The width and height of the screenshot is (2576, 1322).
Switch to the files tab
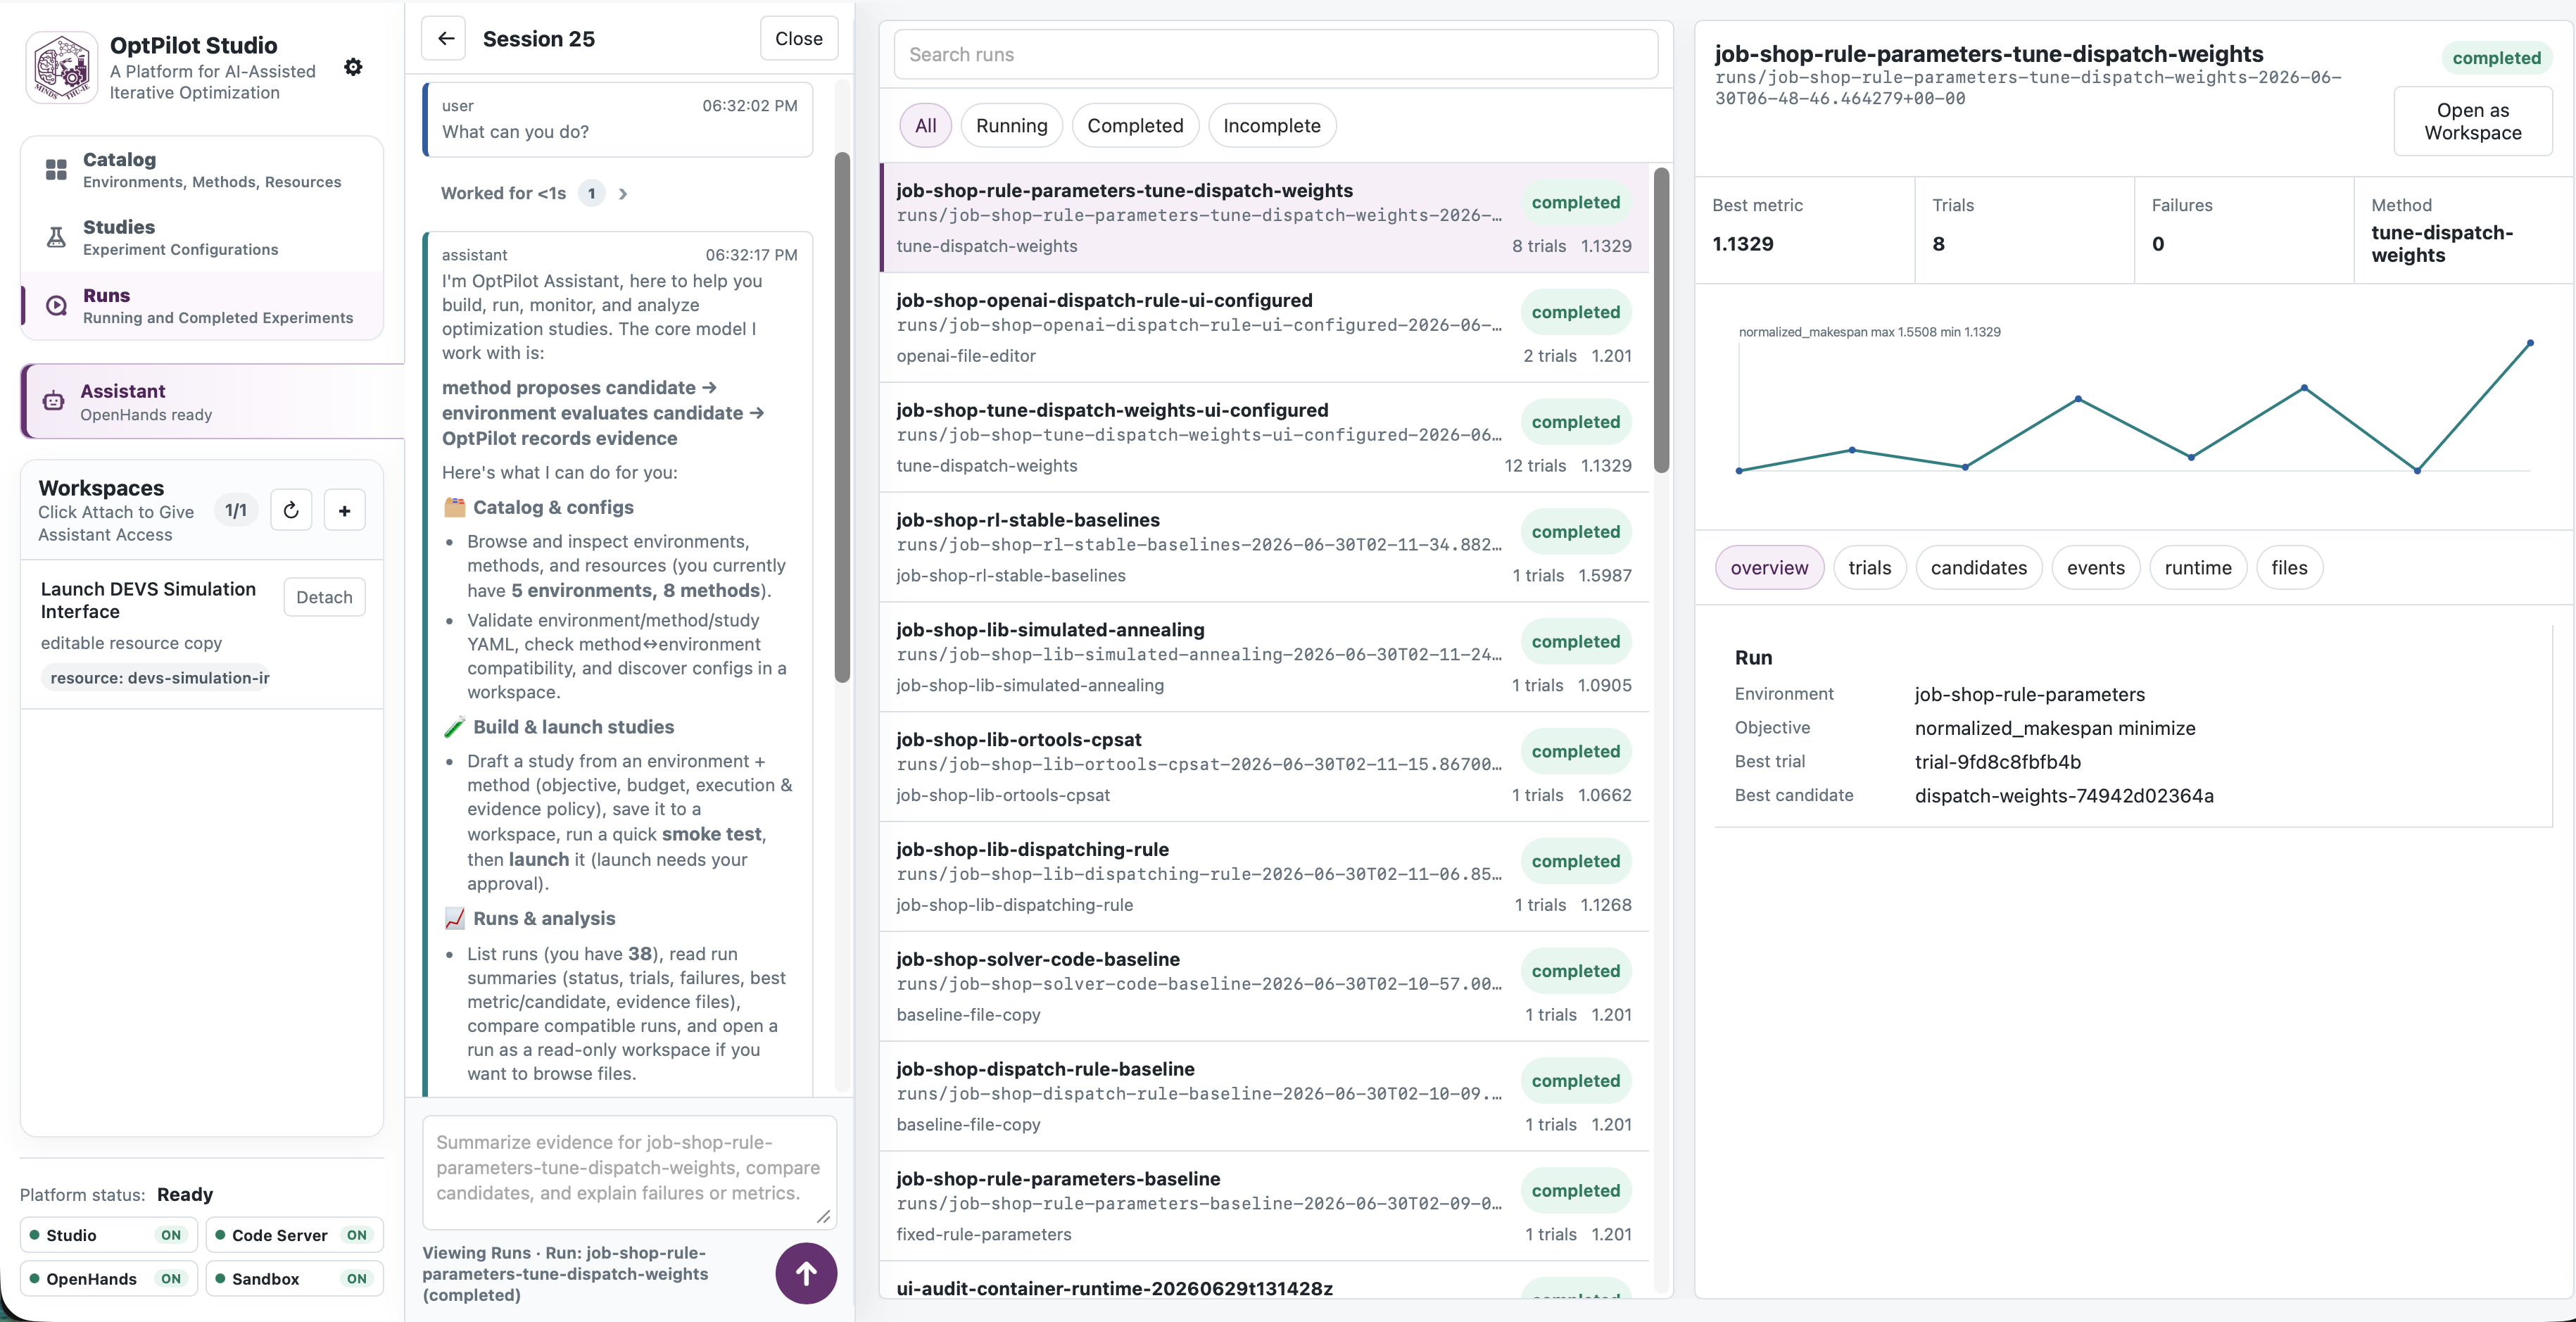[2289, 567]
